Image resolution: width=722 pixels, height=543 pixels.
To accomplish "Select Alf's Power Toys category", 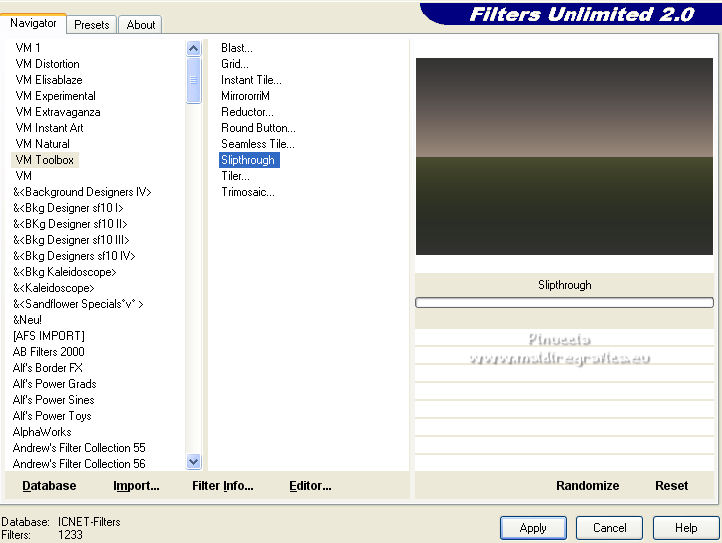I will pos(52,416).
